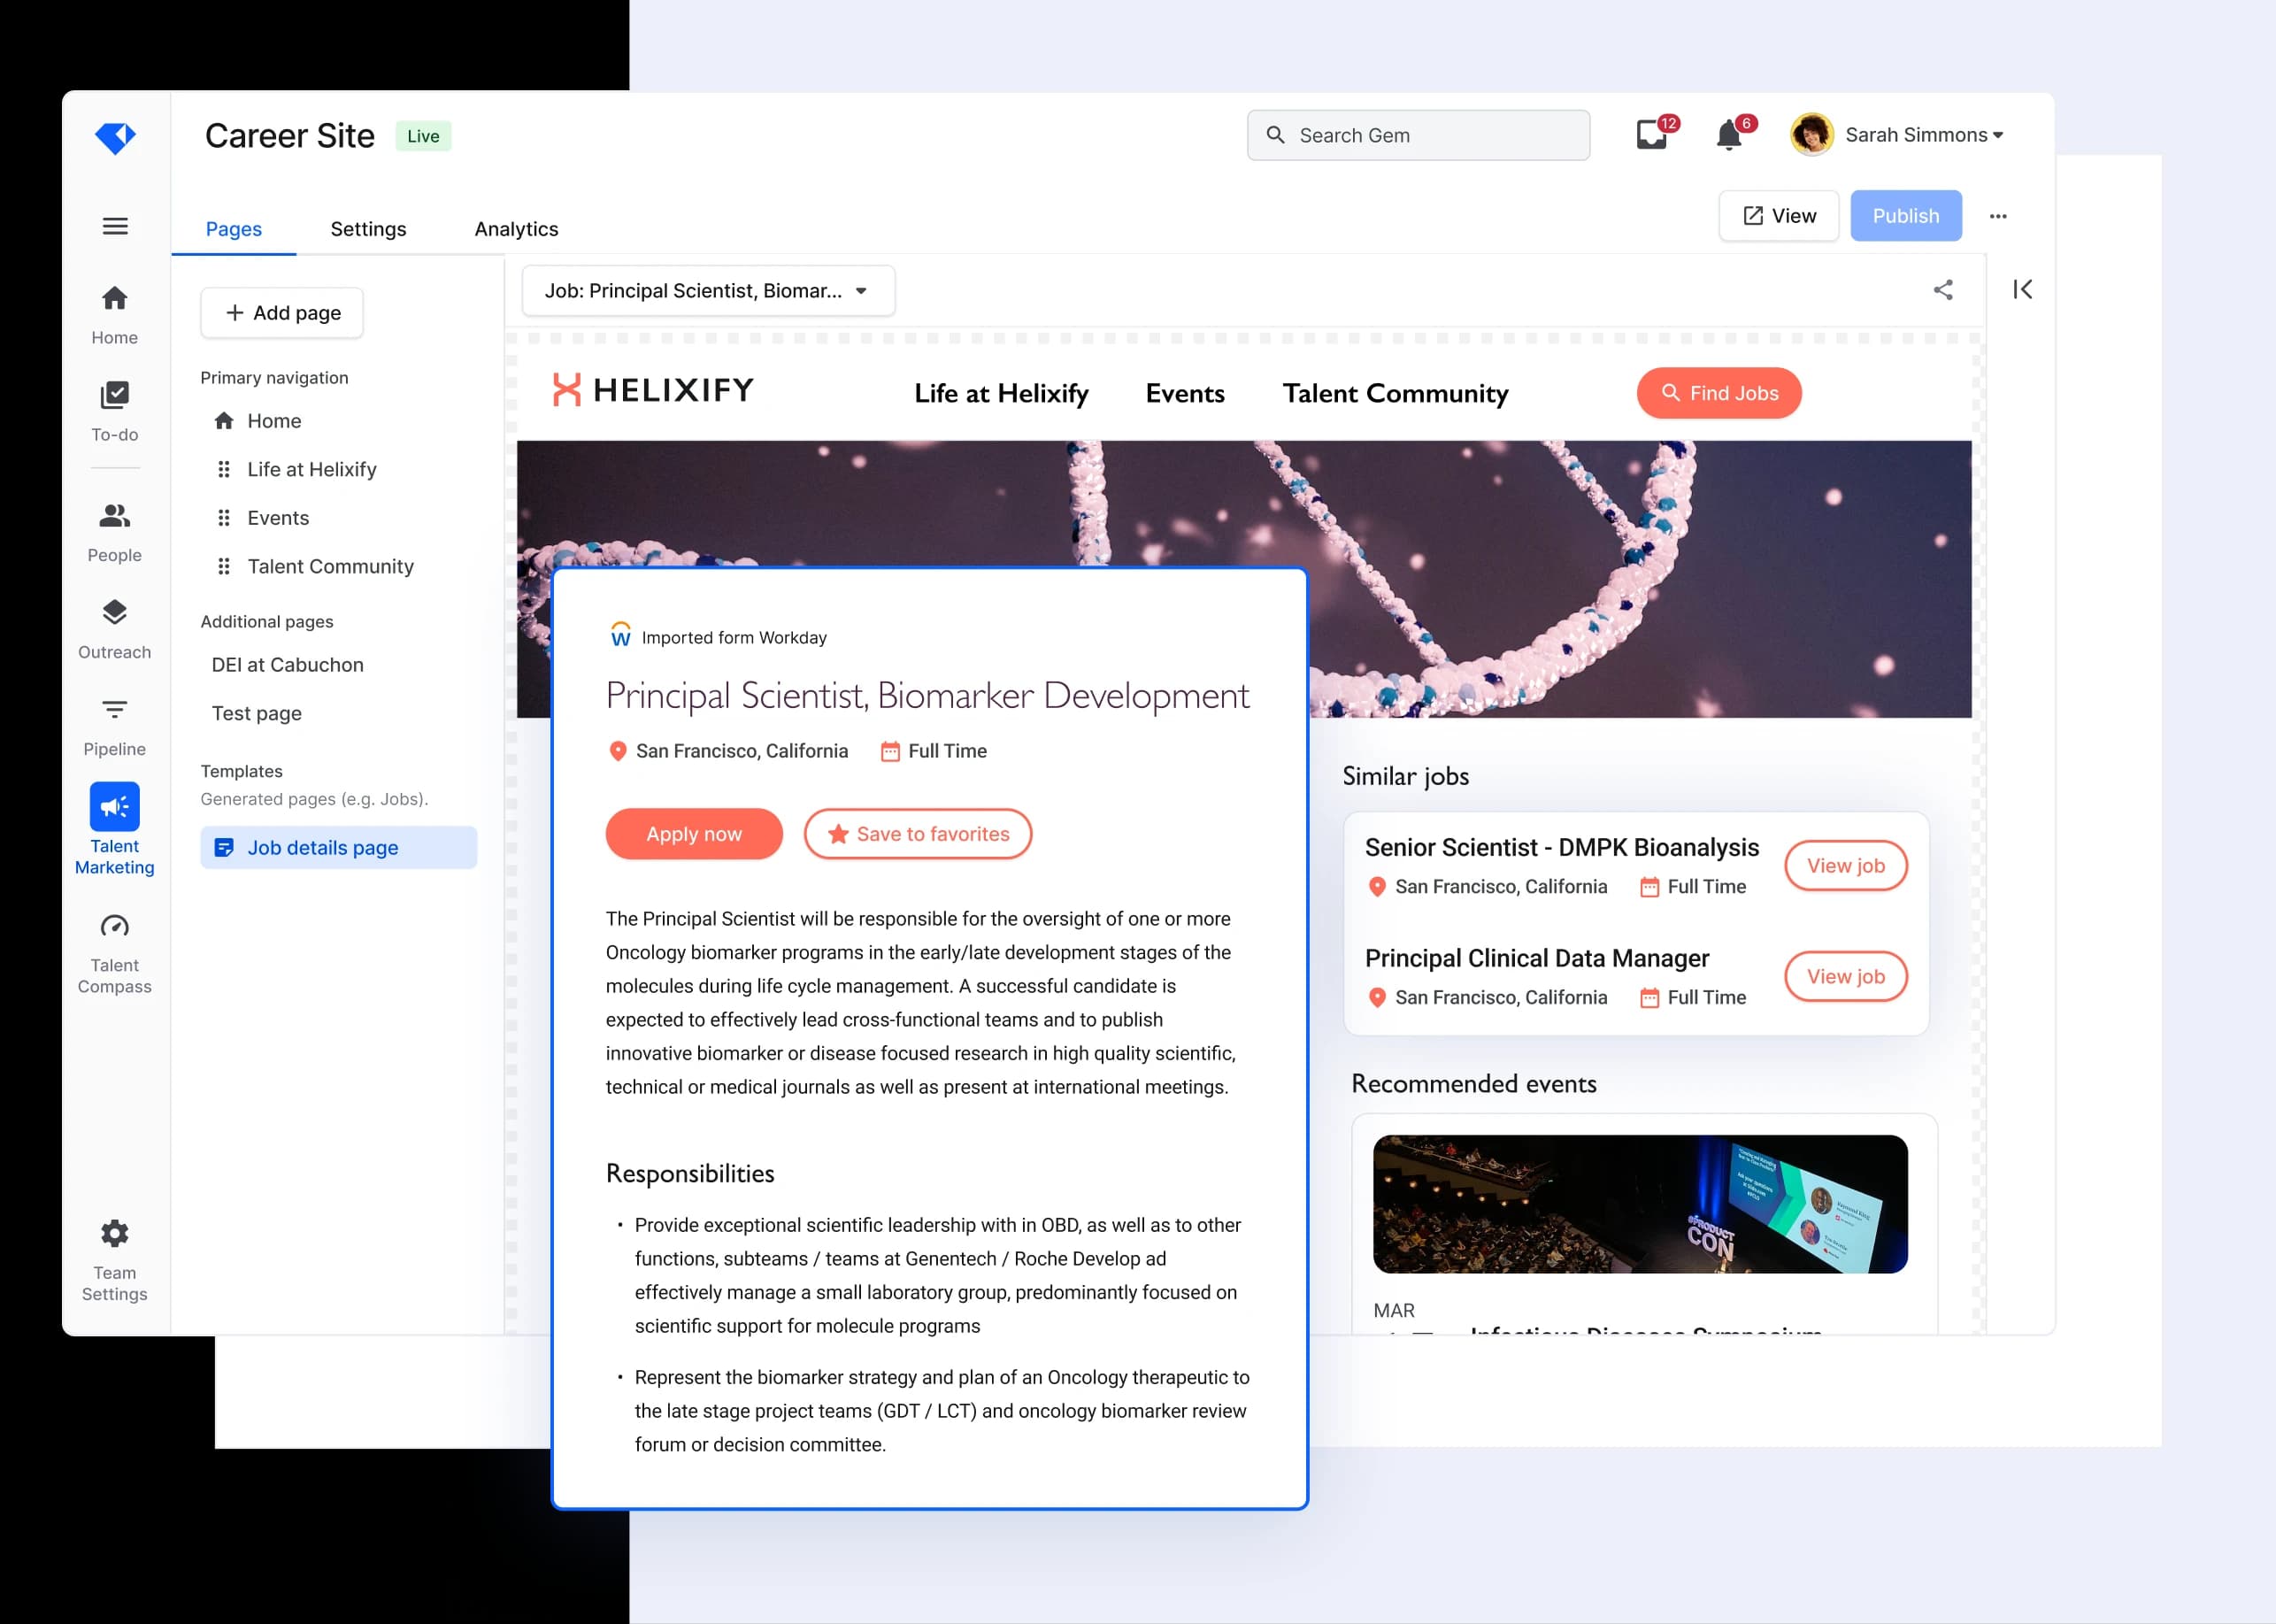Collapse the preview panel using right arrow icon
This screenshot has height=1624, width=2276.
point(2022,289)
